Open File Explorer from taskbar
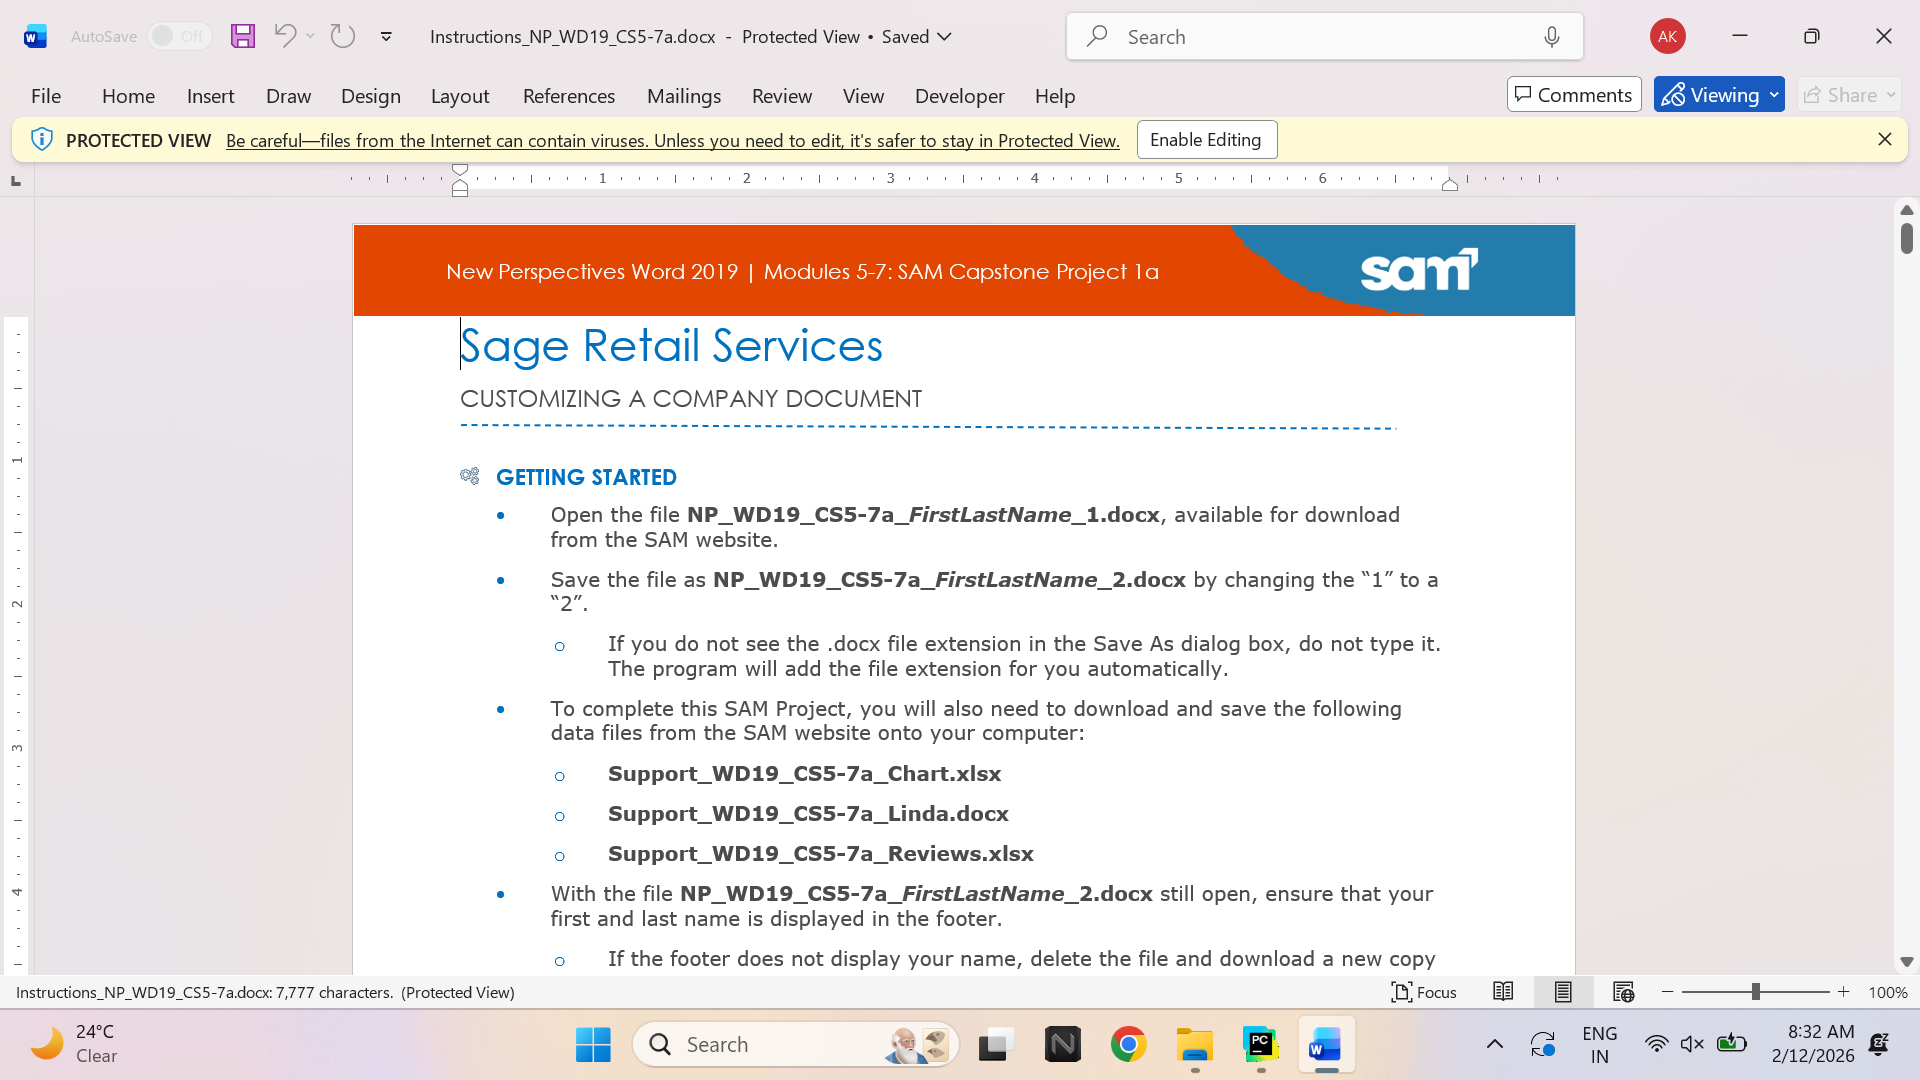Viewport: 1920px width, 1080px height. 1195,1045
